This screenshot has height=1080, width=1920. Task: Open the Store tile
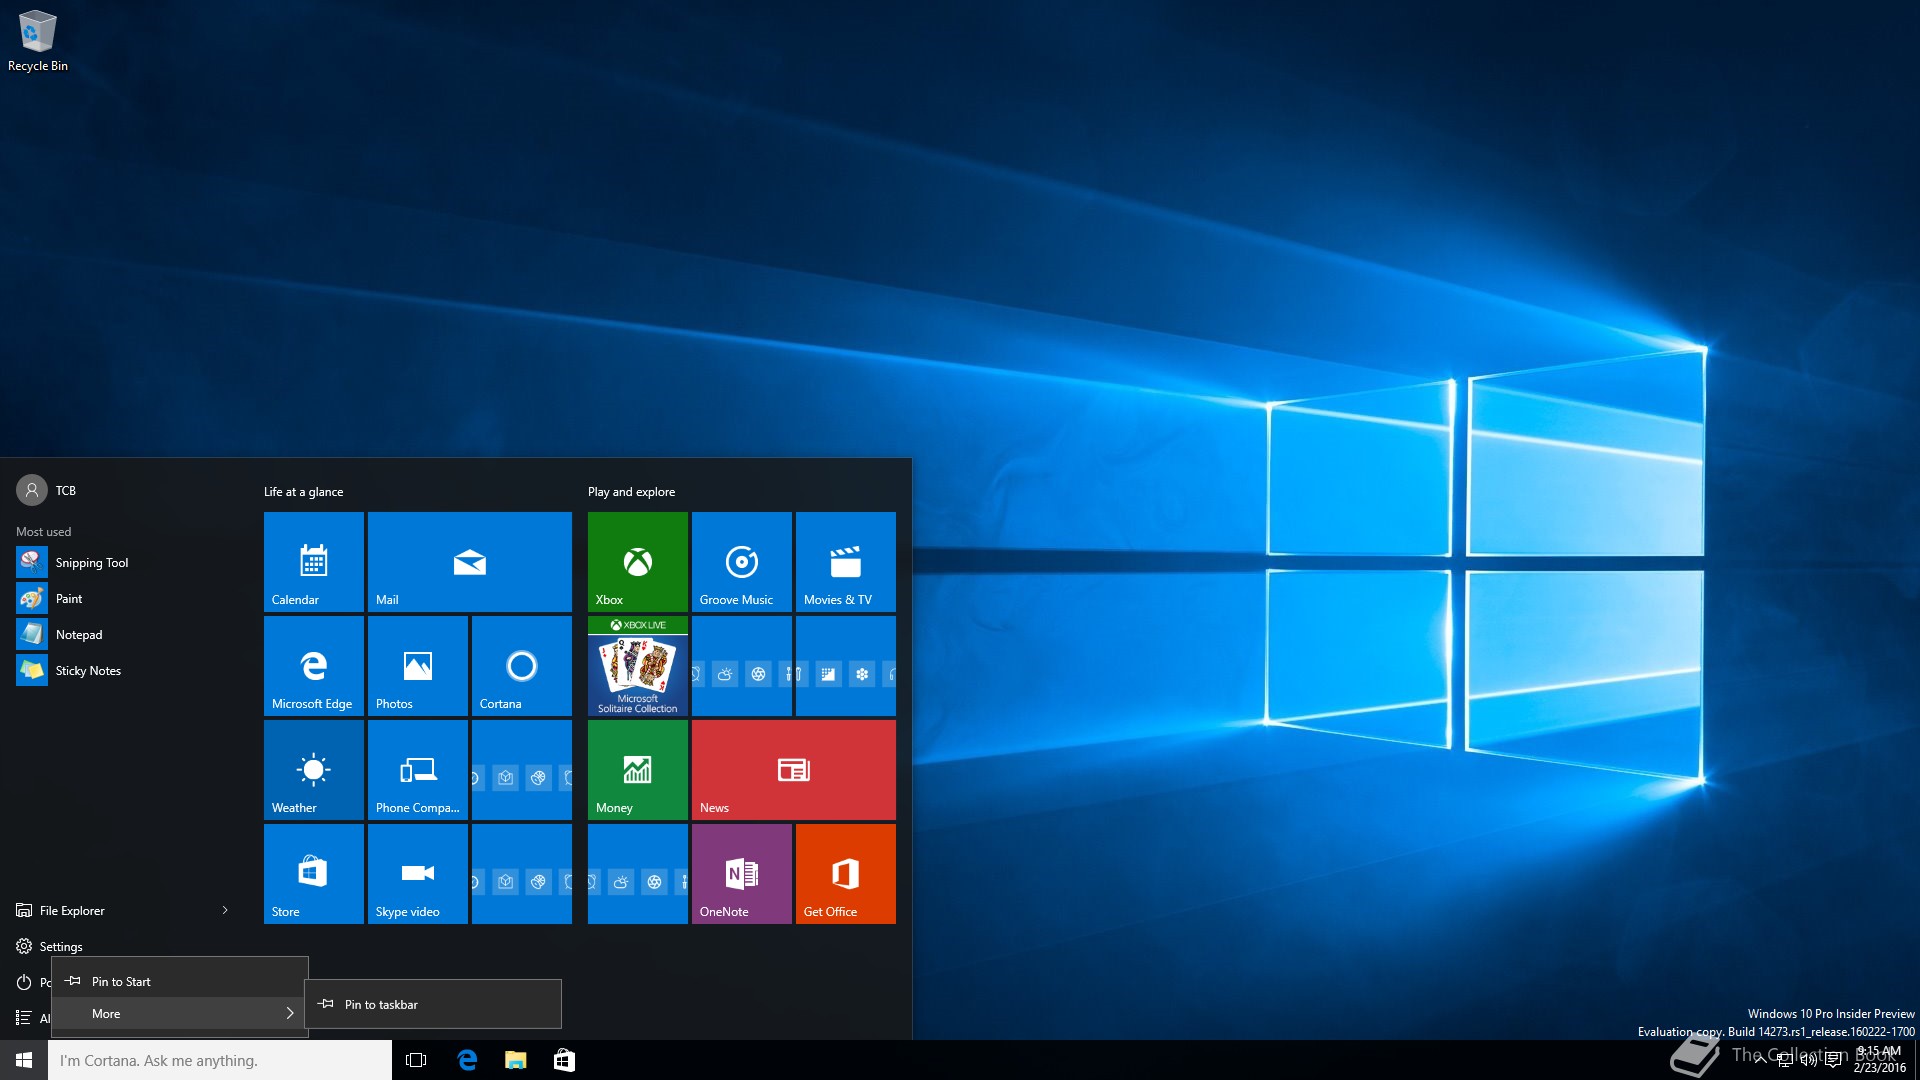pos(313,873)
